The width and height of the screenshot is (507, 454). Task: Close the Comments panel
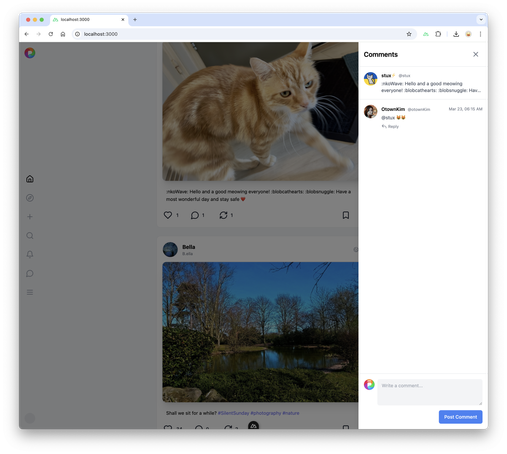coord(476,54)
